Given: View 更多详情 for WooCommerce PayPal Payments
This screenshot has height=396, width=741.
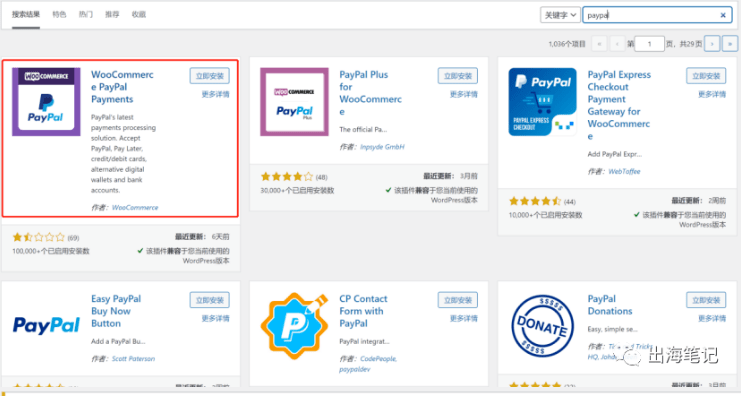Looking at the screenshot, I should [215, 94].
